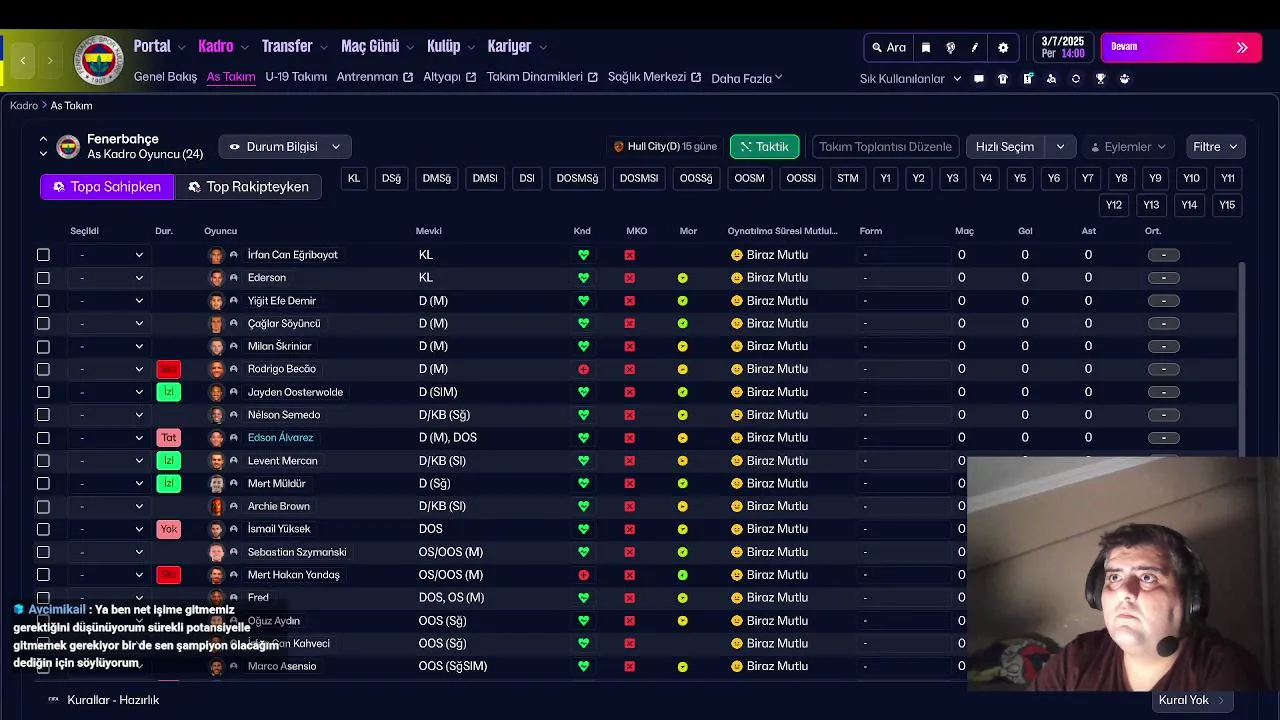Open selection dropdown for İrfan Can Eğribayat
Image resolution: width=1280 pixels, height=720 pixels.
click(x=110, y=255)
